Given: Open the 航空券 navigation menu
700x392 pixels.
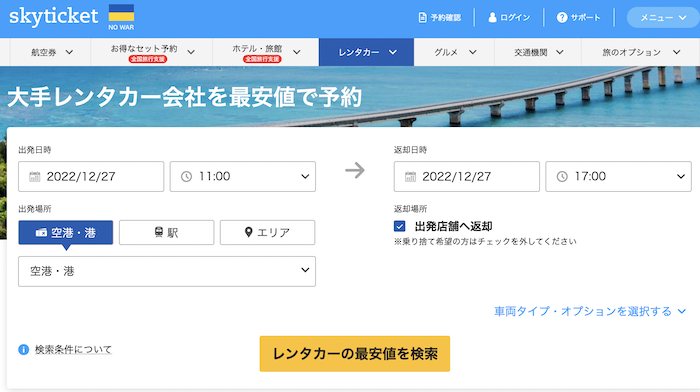Looking at the screenshot, I should point(50,52).
